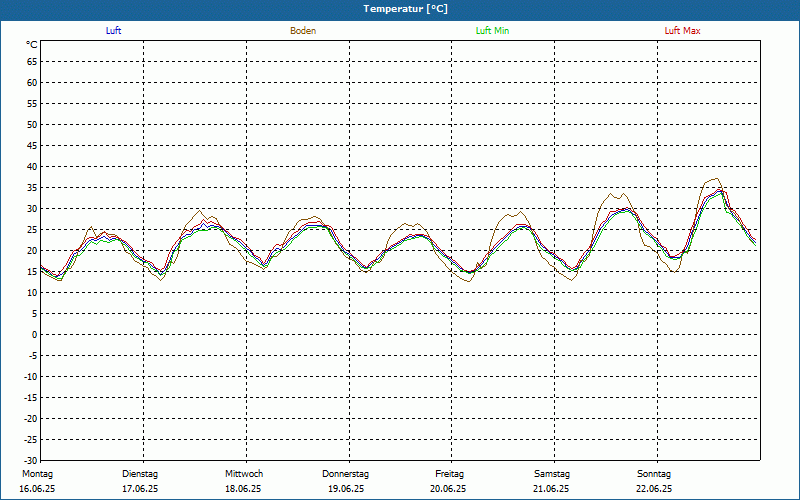Click the 65 value on the y-axis
This screenshot has width=800, height=500.
tap(32, 61)
